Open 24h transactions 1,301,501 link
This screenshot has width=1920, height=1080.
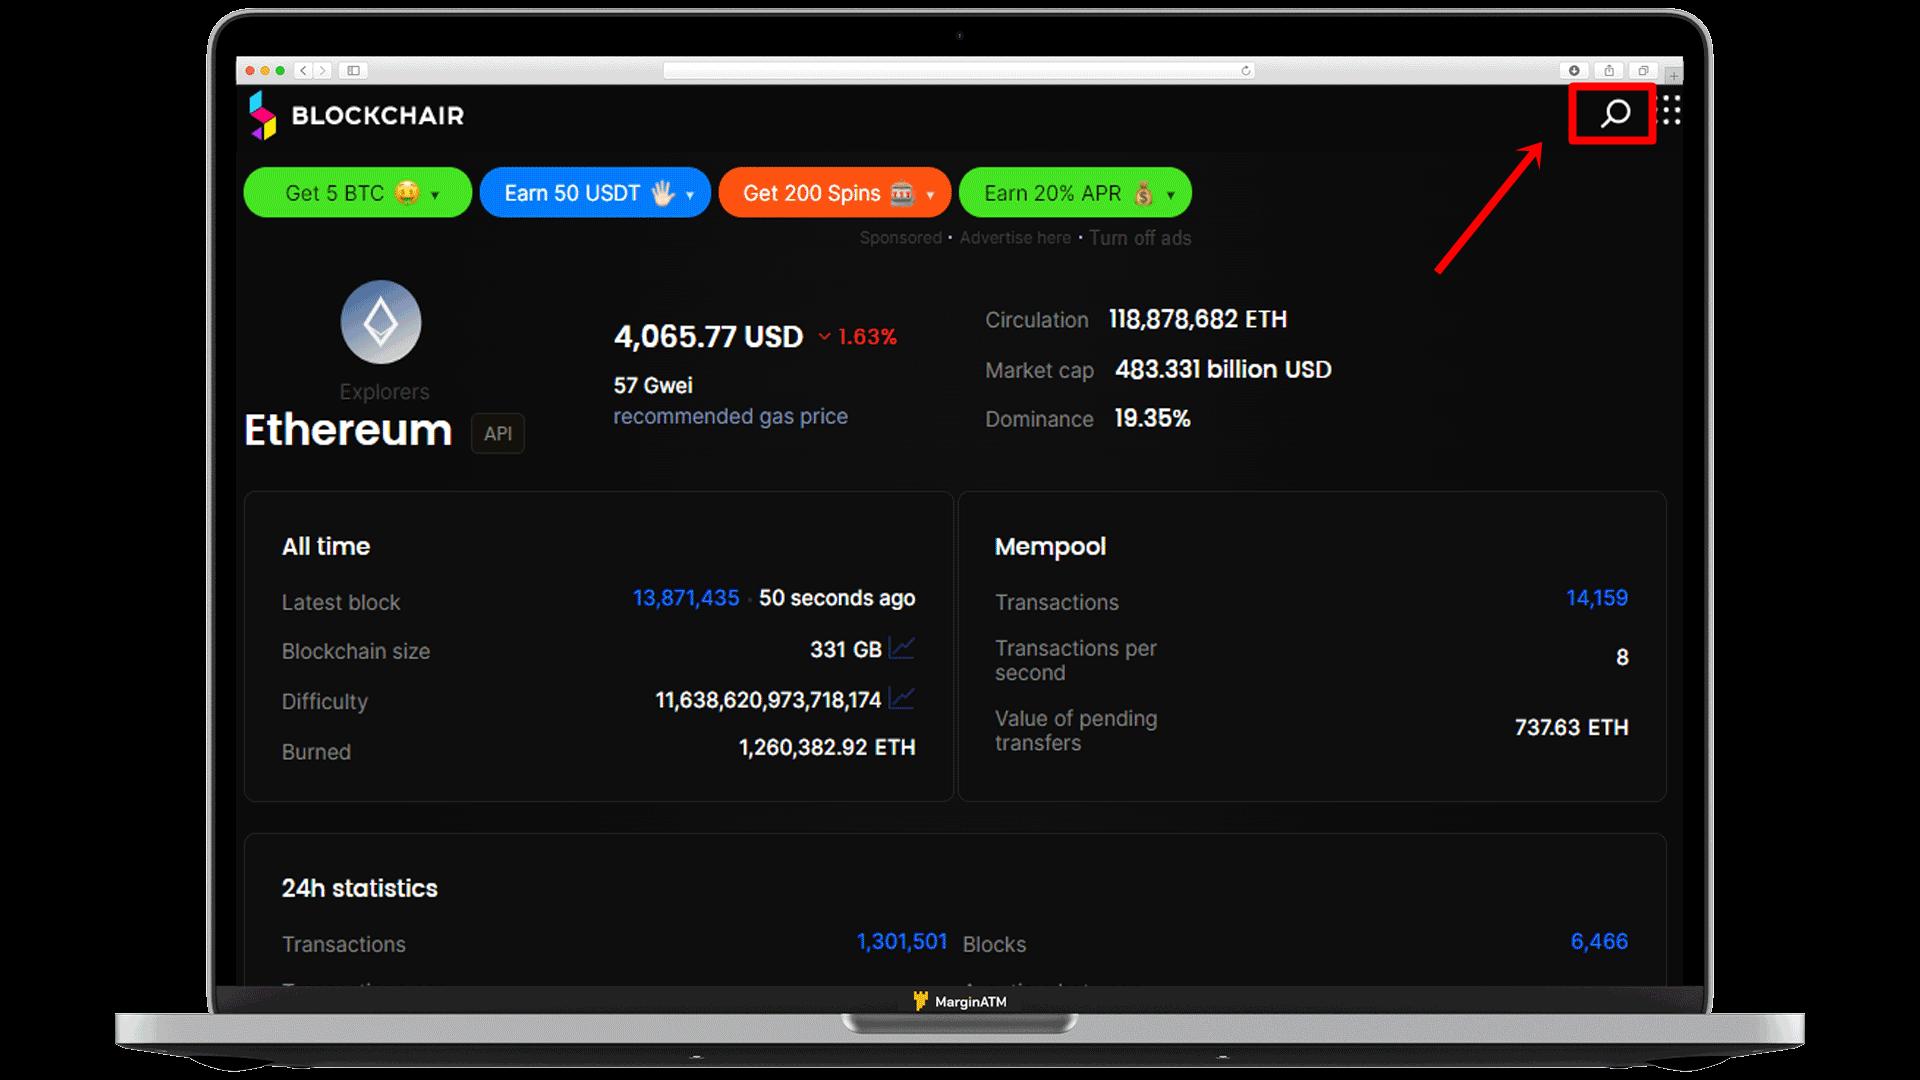[x=902, y=942]
